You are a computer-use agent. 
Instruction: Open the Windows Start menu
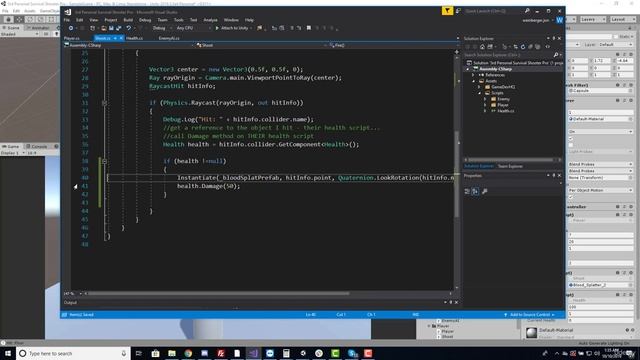8,353
